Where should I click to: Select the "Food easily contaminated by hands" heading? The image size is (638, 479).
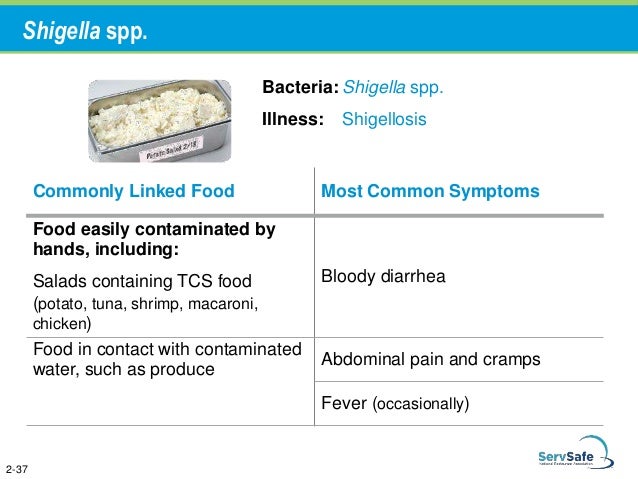(154, 239)
